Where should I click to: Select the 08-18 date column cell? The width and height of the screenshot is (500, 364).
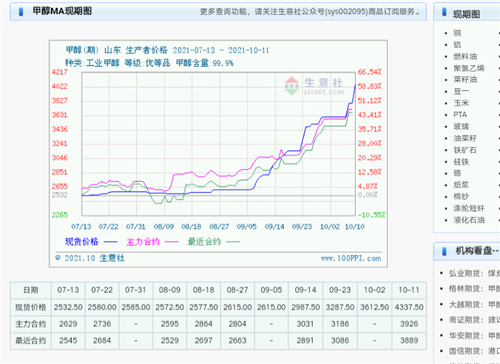(203, 290)
